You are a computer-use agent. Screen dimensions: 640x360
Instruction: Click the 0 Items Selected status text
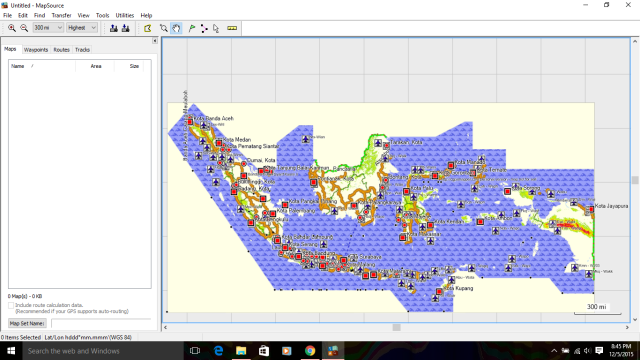point(20,338)
